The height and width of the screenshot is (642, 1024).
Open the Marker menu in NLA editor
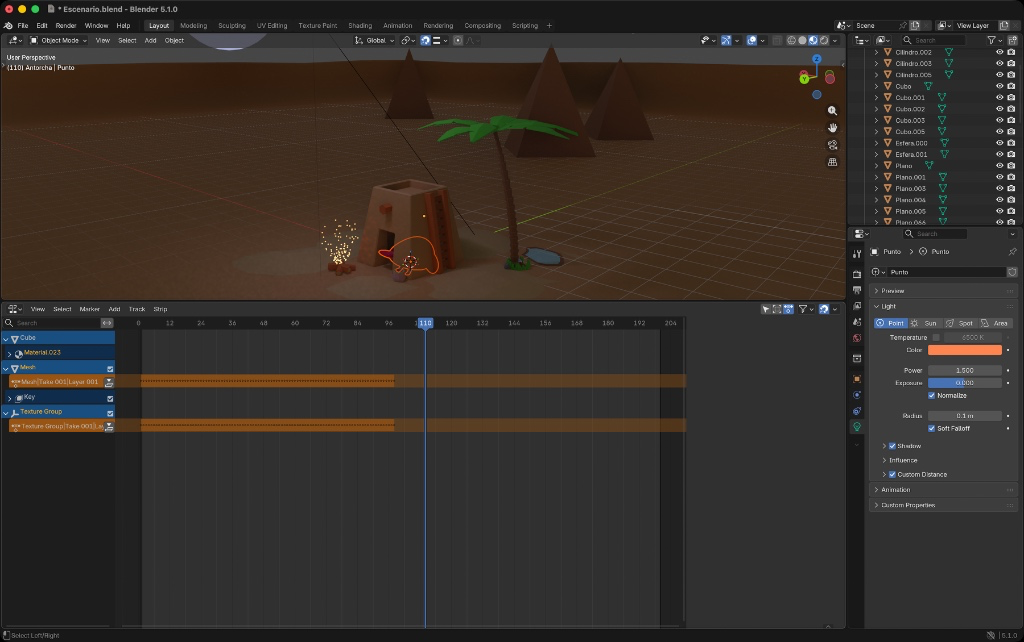[90, 309]
